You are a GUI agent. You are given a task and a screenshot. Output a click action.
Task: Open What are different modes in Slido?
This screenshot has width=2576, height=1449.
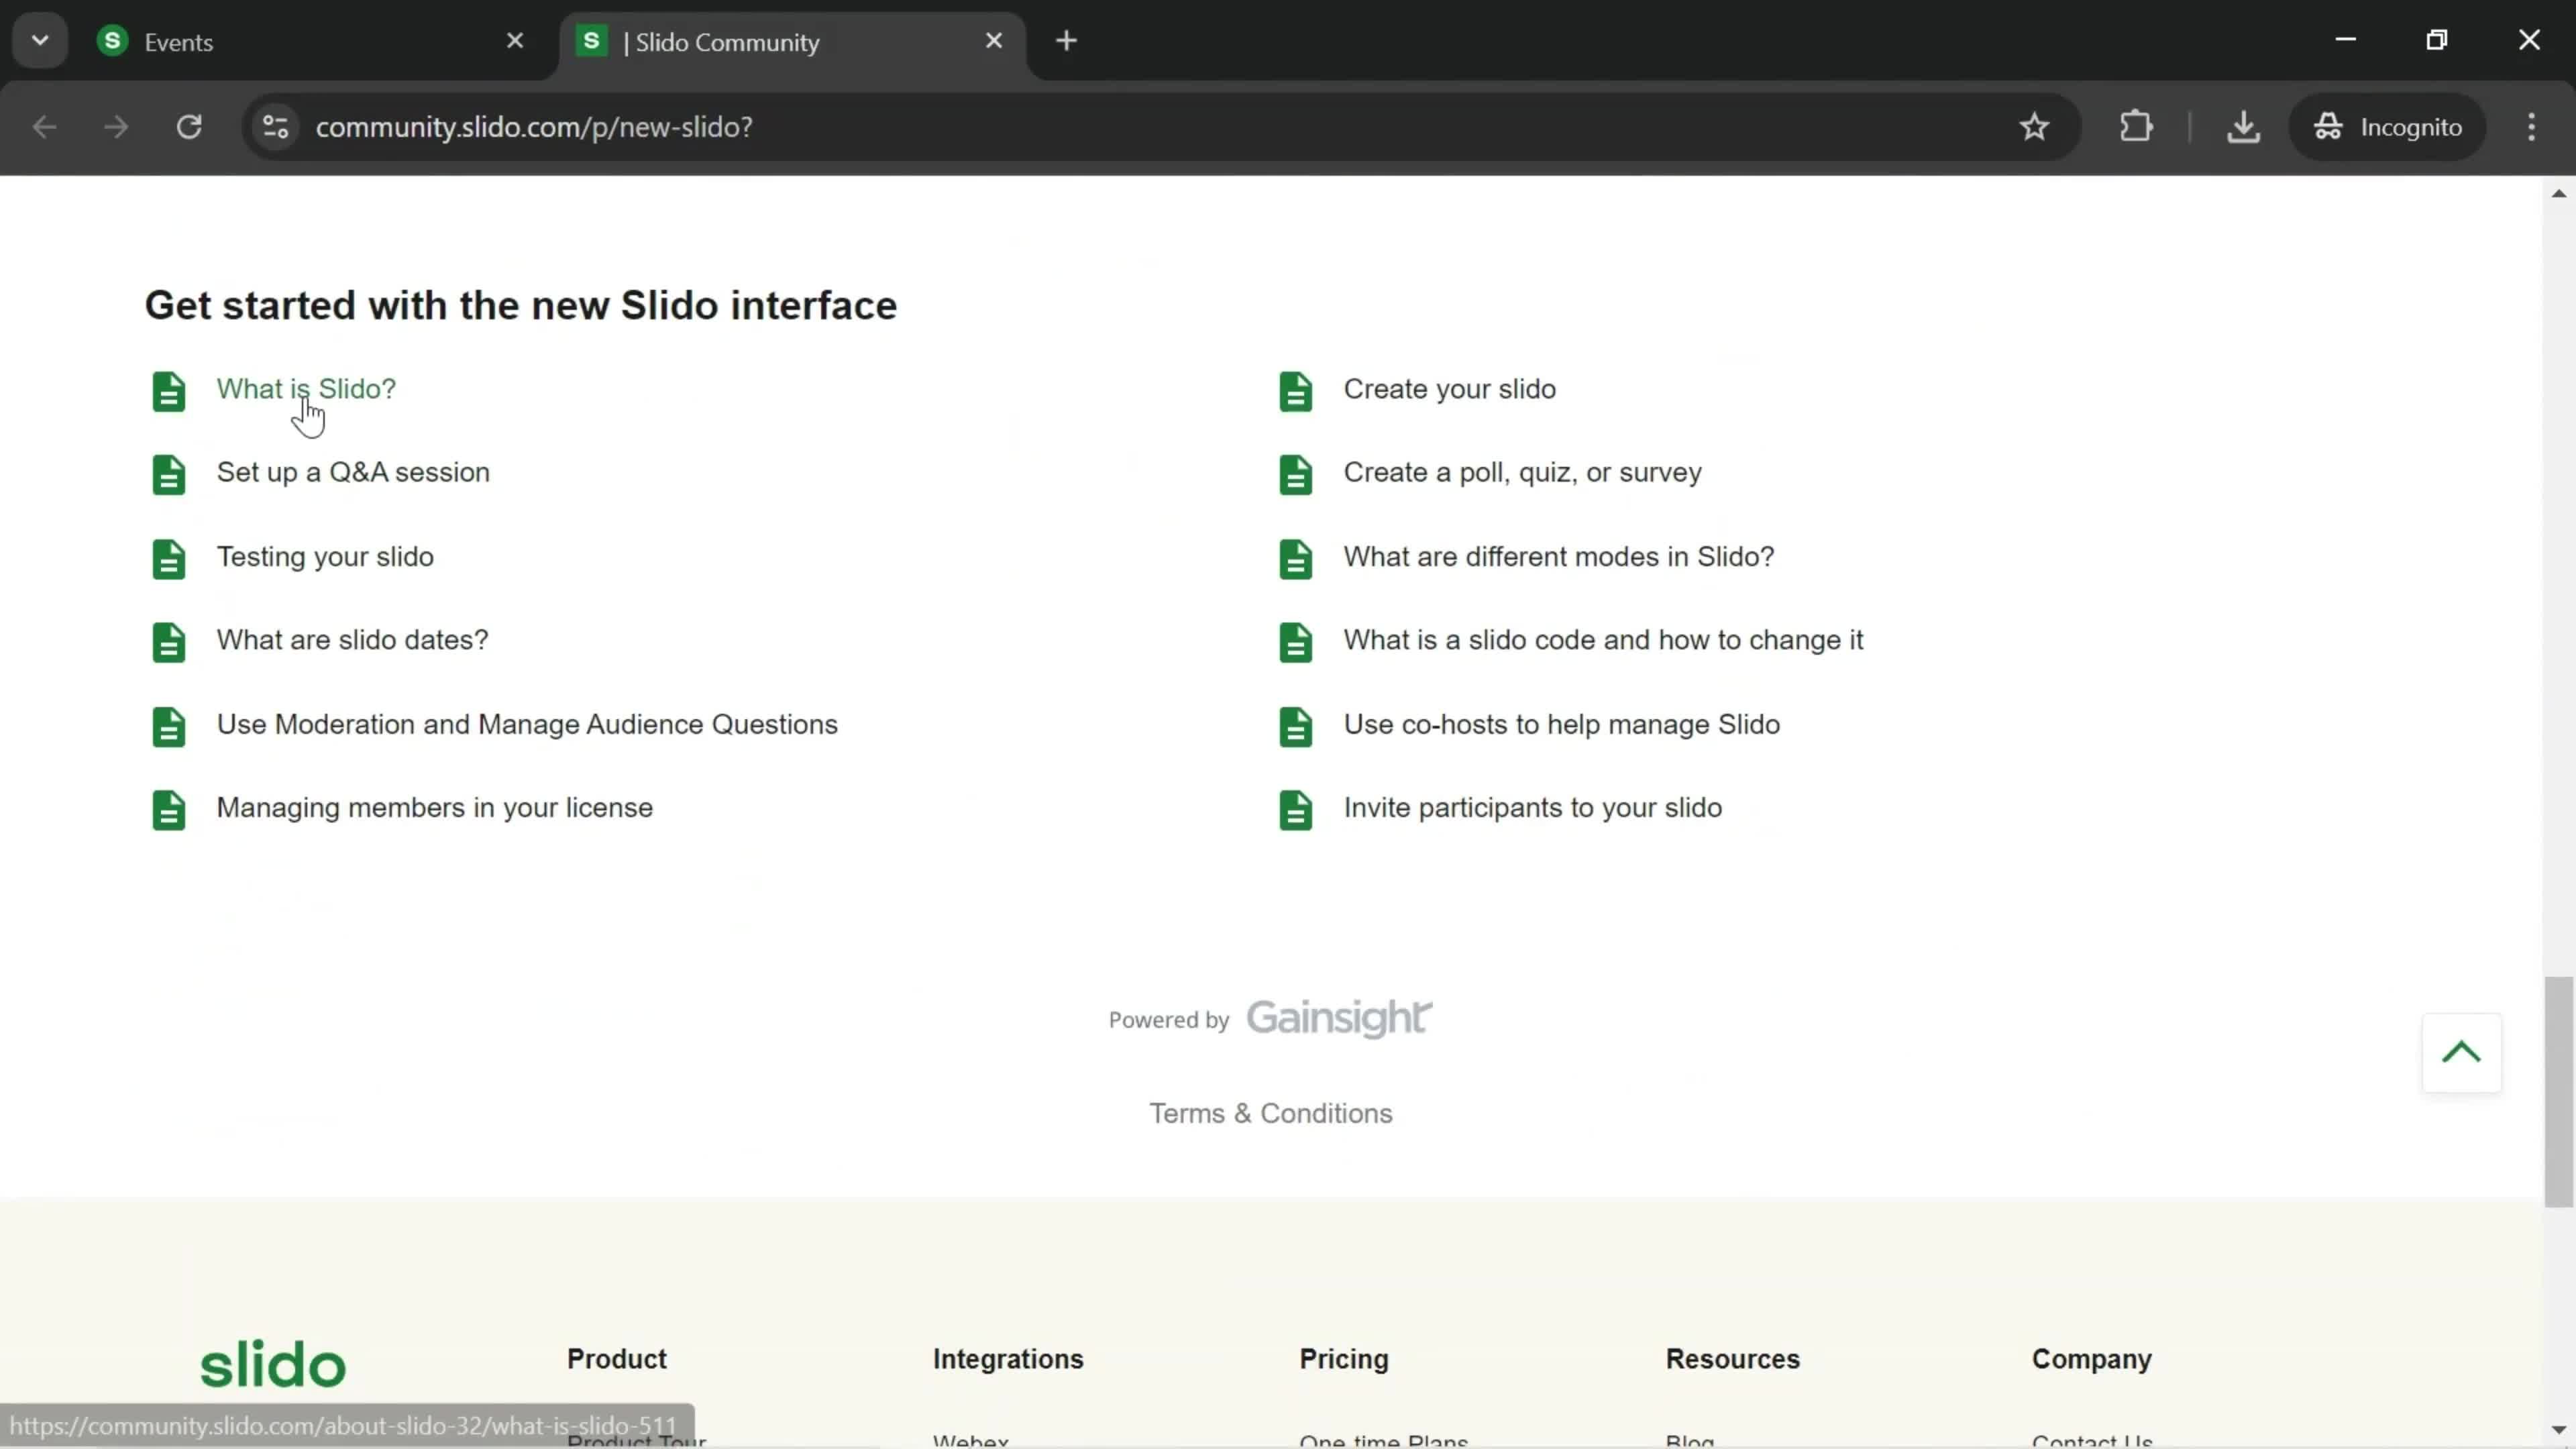[x=1559, y=557]
